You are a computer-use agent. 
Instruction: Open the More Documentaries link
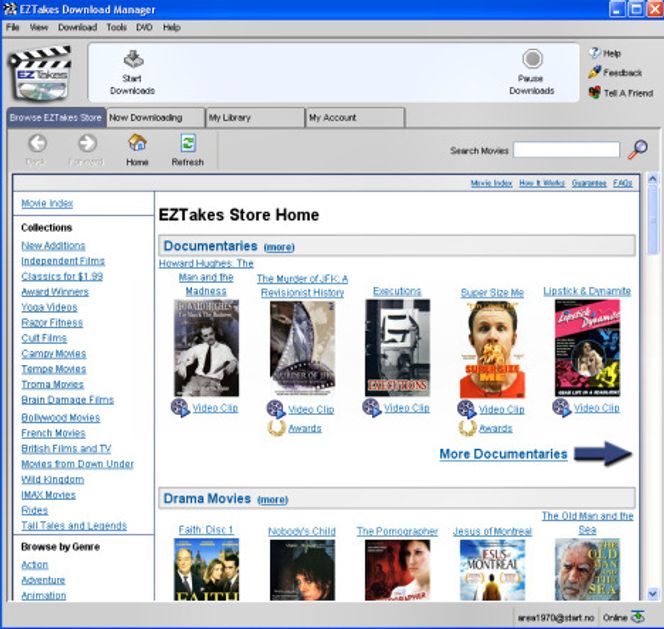click(x=504, y=454)
